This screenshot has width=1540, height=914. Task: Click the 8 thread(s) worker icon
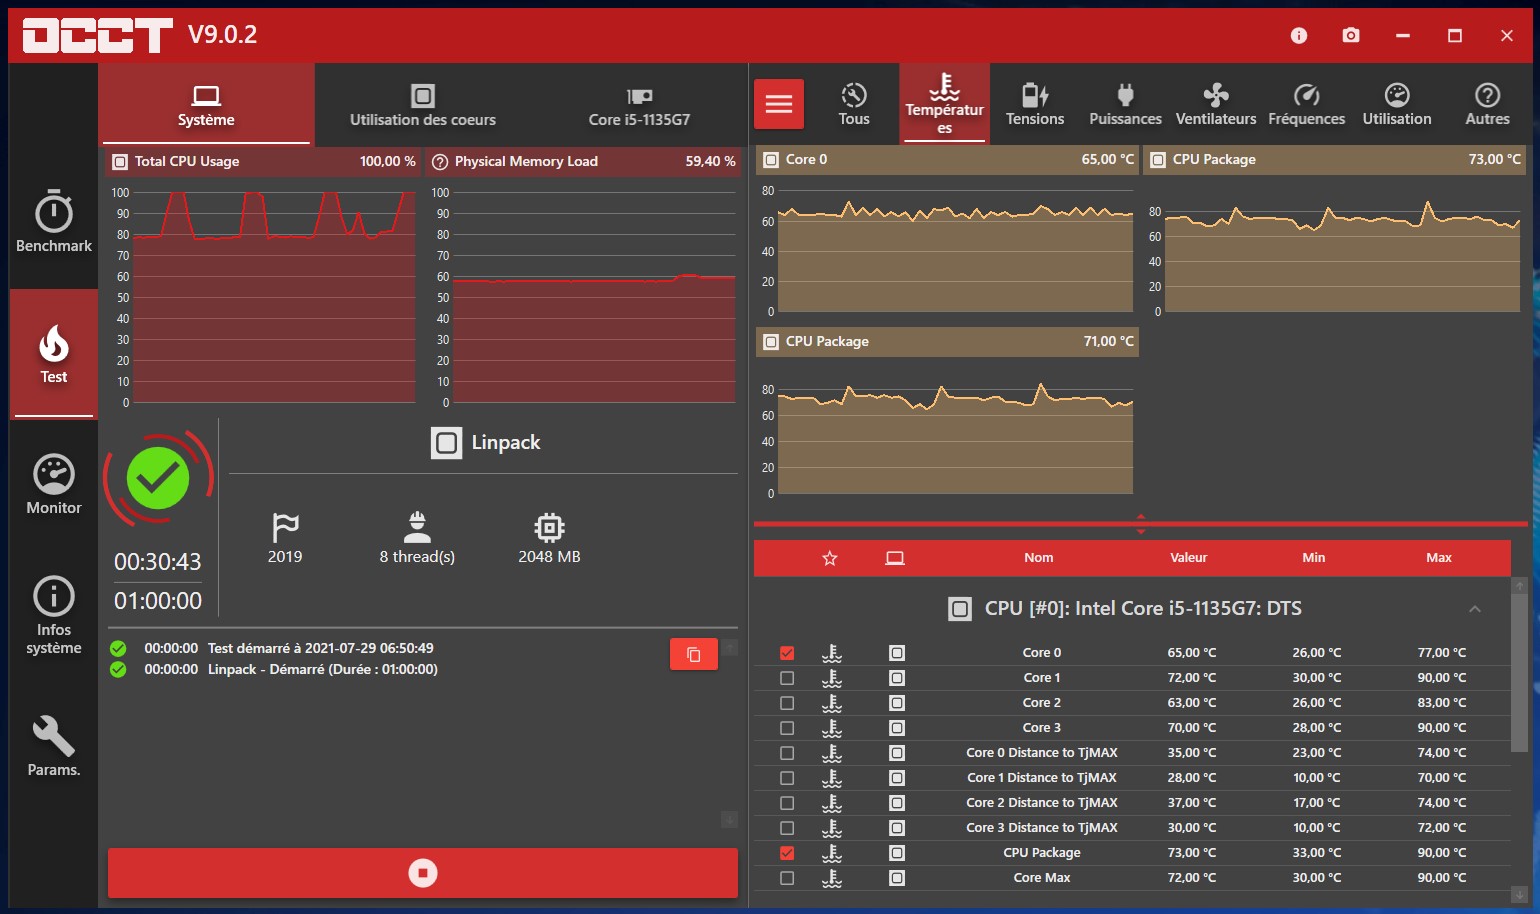[x=417, y=526]
